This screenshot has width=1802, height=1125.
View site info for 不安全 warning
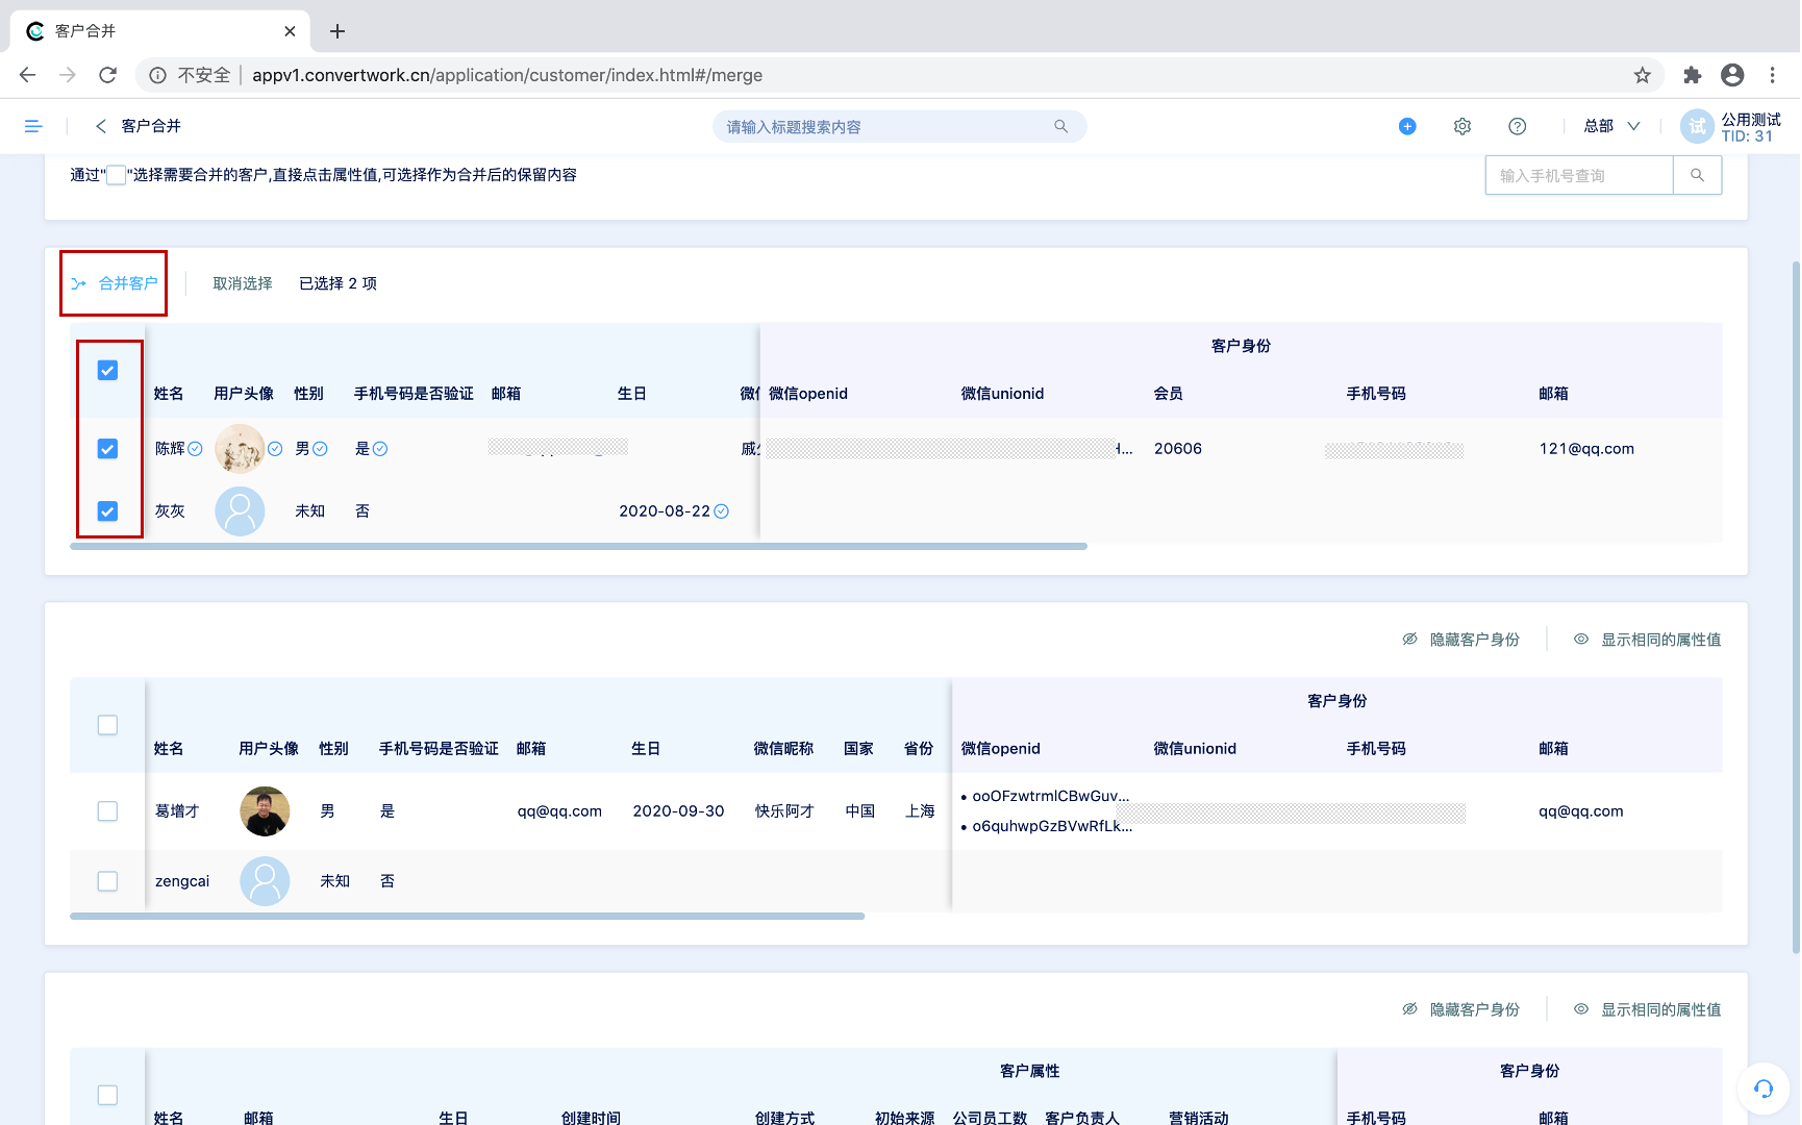coord(190,75)
